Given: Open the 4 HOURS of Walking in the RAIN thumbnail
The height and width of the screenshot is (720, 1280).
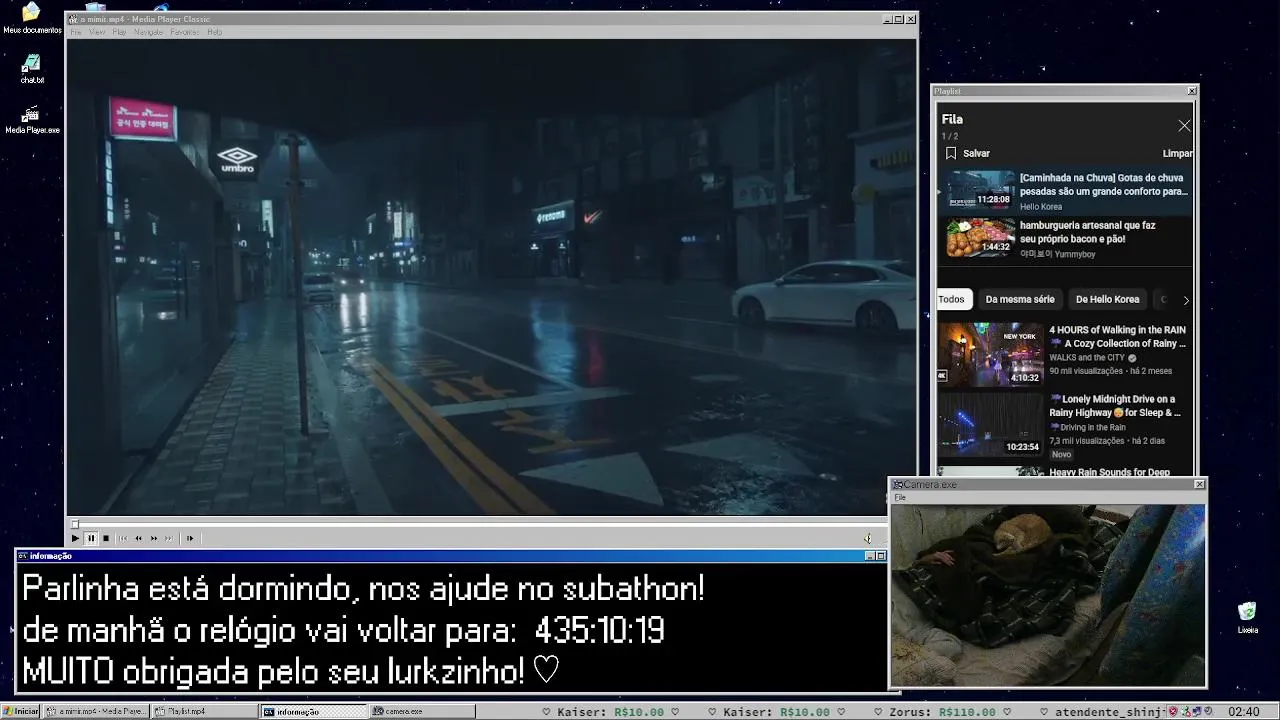Looking at the screenshot, I should (990, 354).
